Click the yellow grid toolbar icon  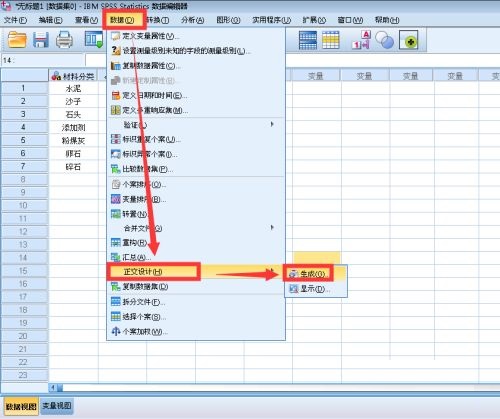point(330,40)
